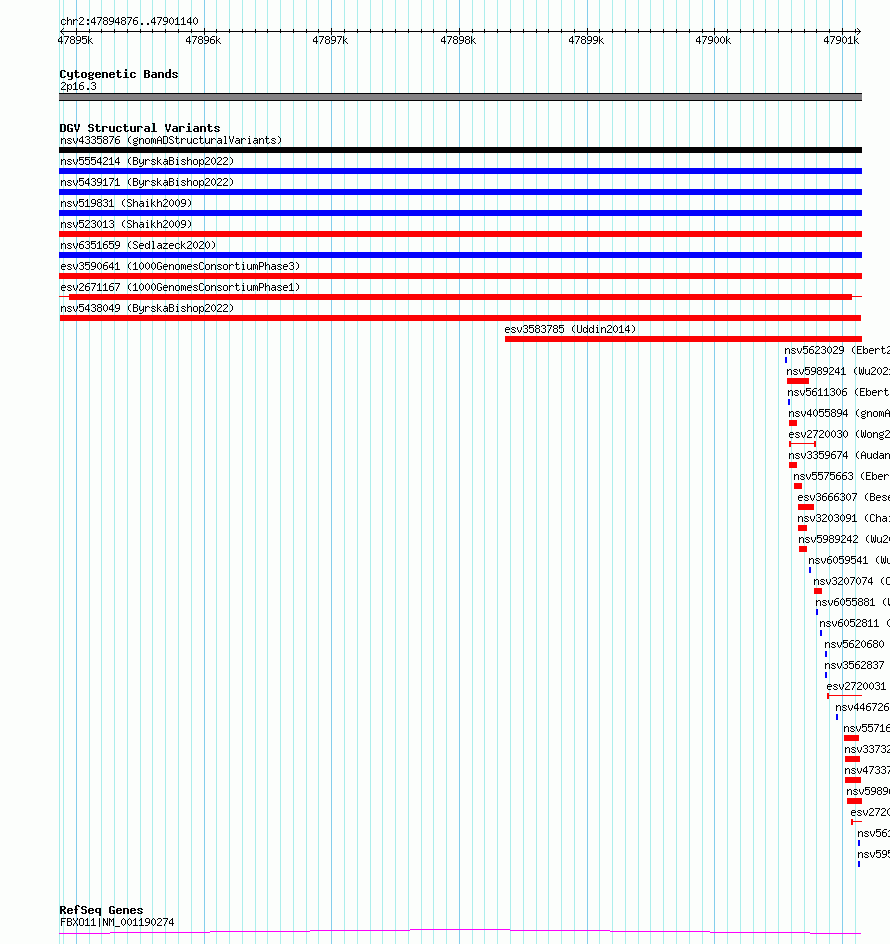Viewport: 890px width, 944px height.
Task: Select the red nsv5989241 variant bar
Action: 798,381
